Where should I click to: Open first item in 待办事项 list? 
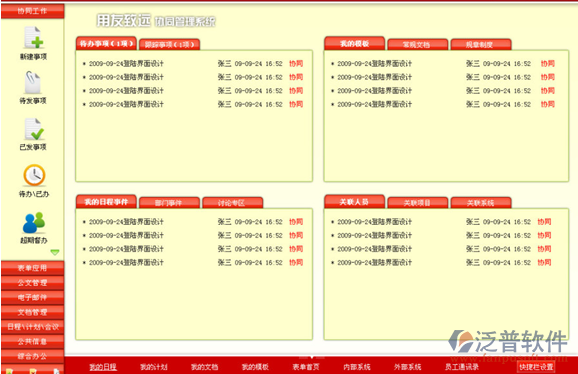coord(193,64)
